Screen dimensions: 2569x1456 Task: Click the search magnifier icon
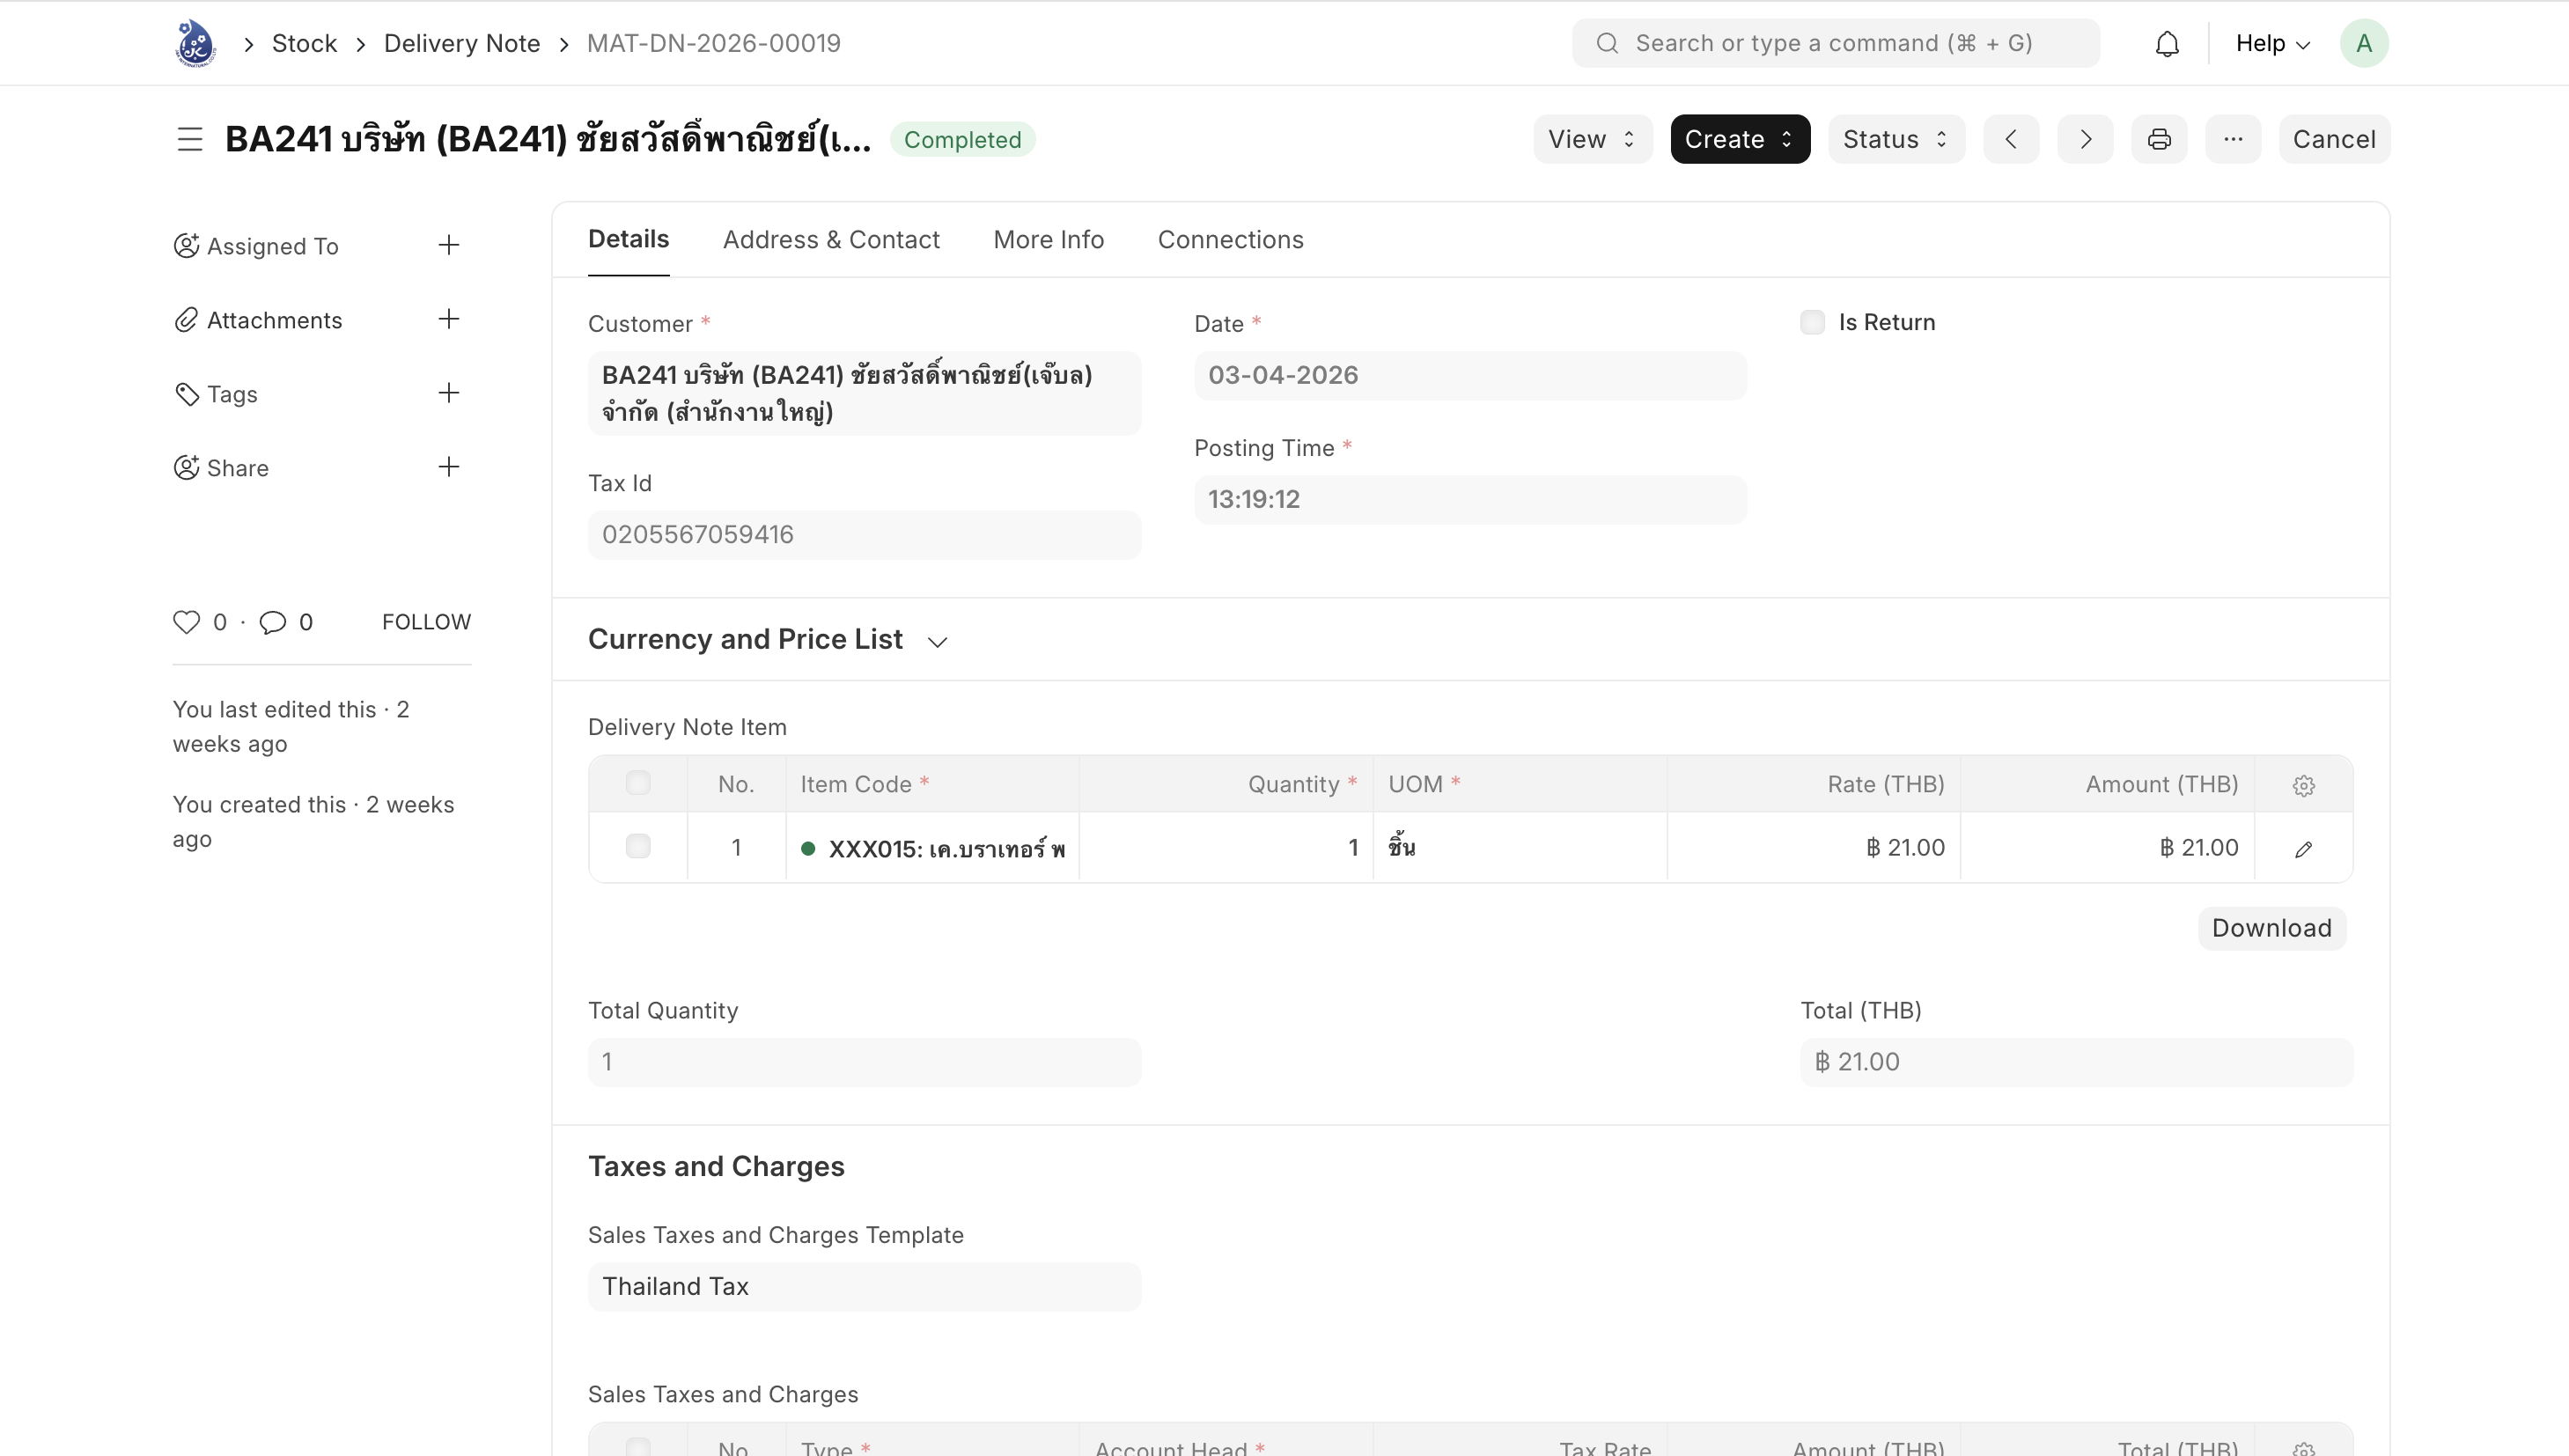point(1606,43)
